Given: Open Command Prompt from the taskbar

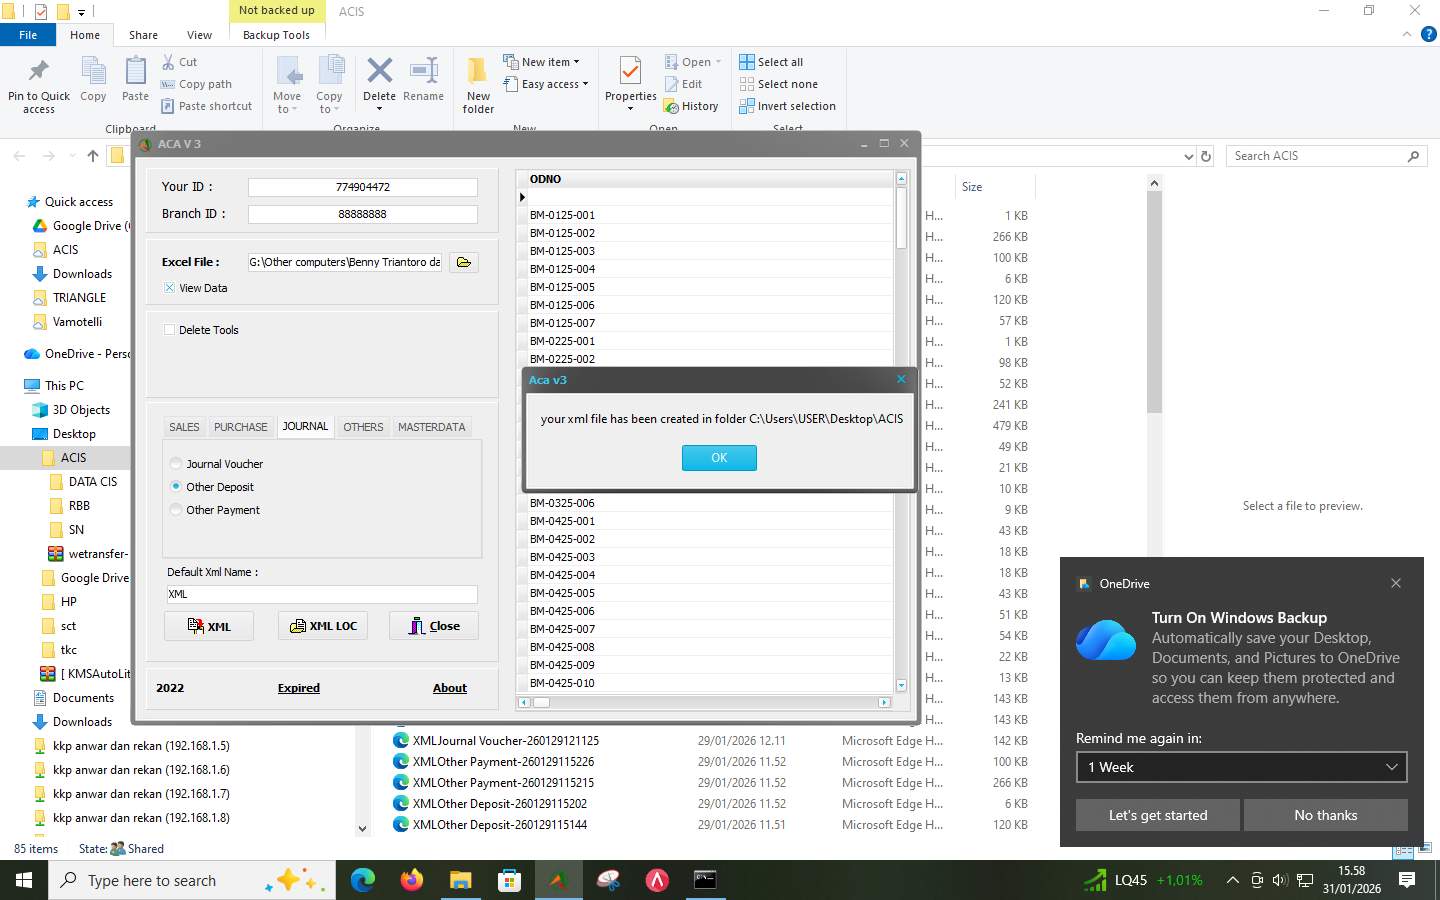Looking at the screenshot, I should coord(705,881).
